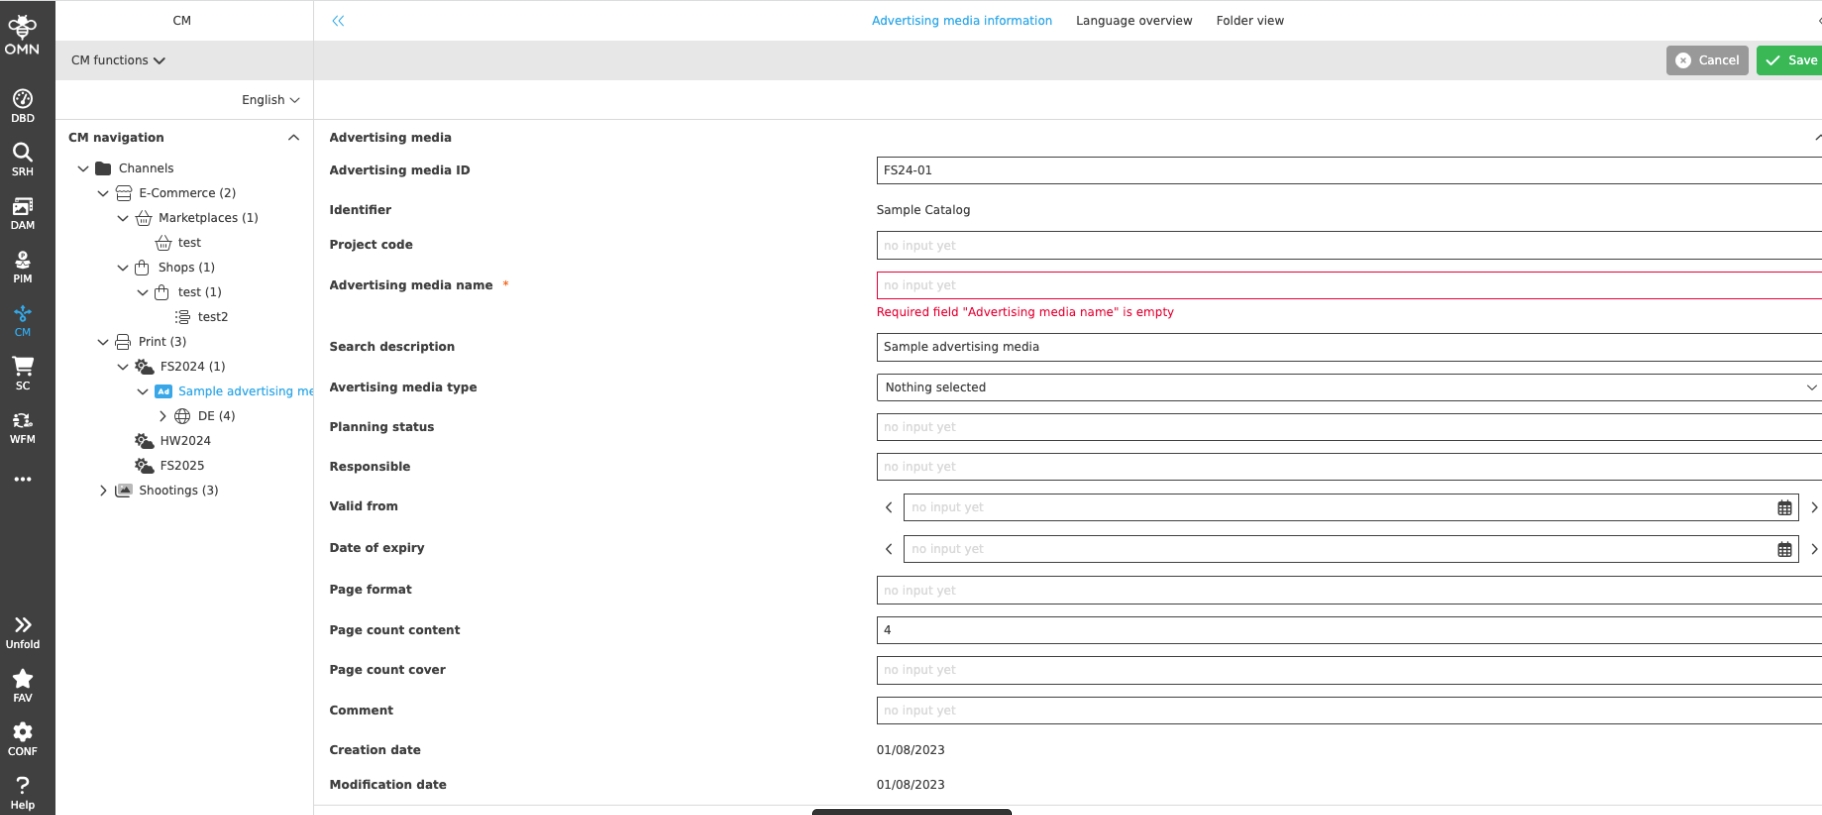This screenshot has height=815, width=1822.
Task: Switch to Folder view tab
Action: click(1249, 20)
